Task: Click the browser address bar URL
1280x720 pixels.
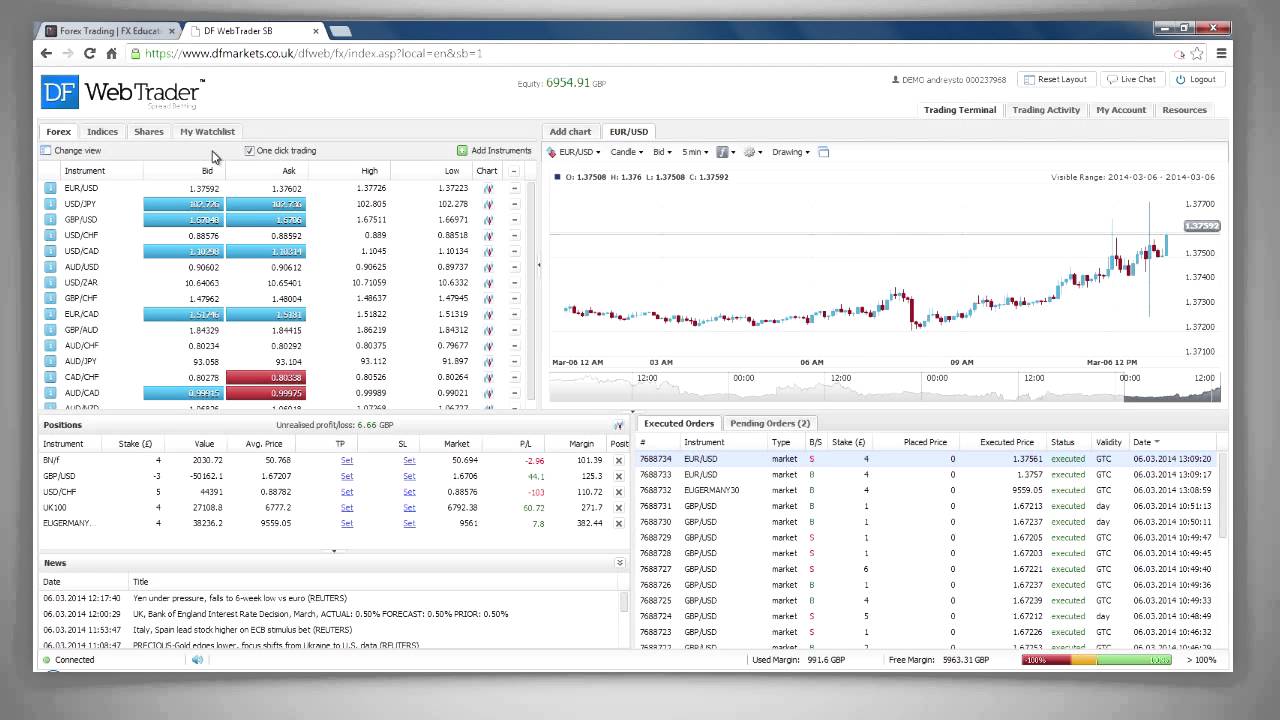Action: 314,54
